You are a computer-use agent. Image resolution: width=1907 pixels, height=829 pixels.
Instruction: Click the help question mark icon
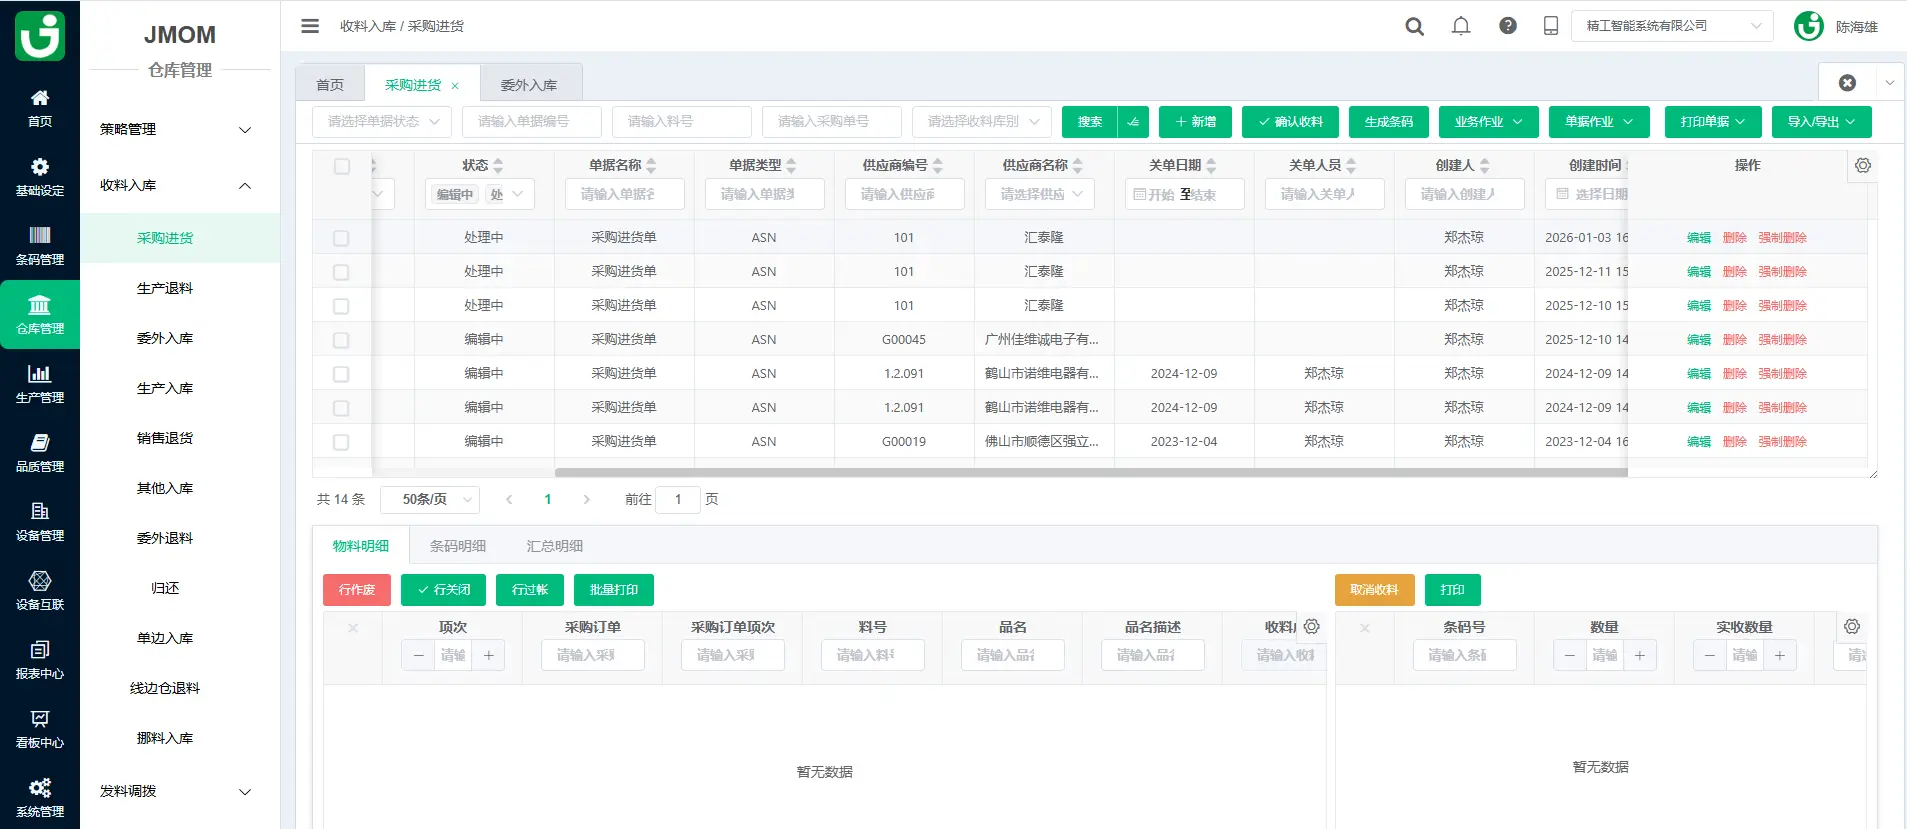coord(1508,27)
